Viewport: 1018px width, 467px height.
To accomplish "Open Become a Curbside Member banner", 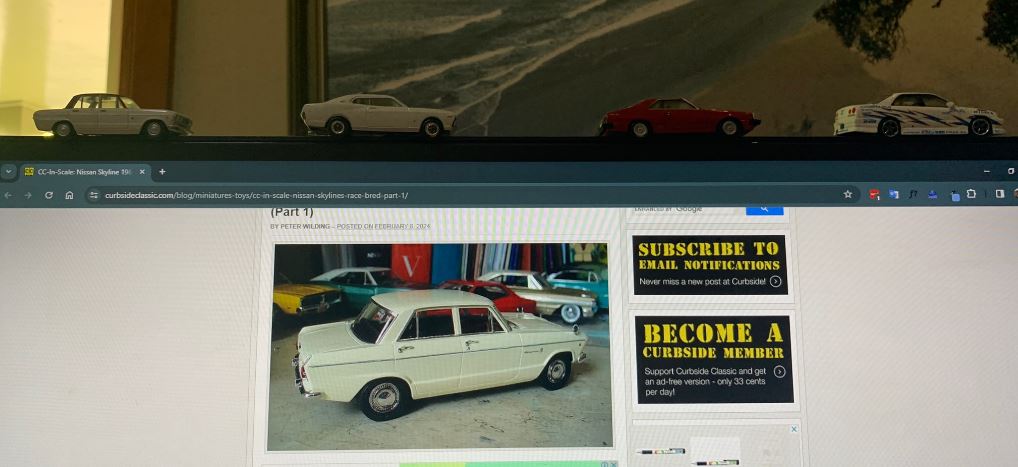I will (x=714, y=359).
